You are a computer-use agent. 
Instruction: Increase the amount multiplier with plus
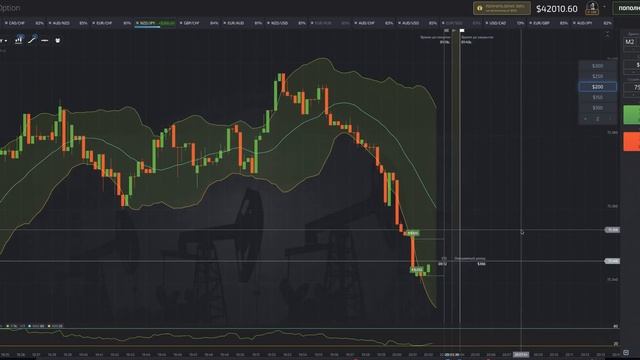coord(610,119)
